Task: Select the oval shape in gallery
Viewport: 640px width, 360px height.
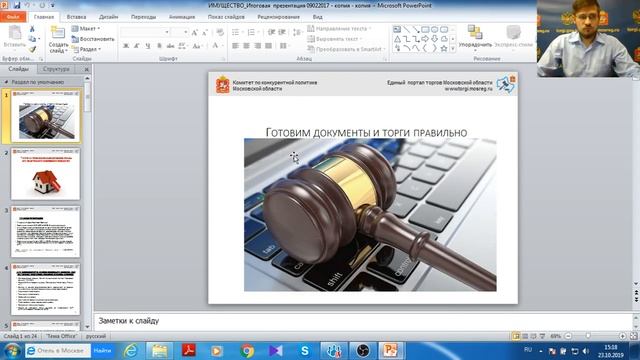Action: [434, 29]
